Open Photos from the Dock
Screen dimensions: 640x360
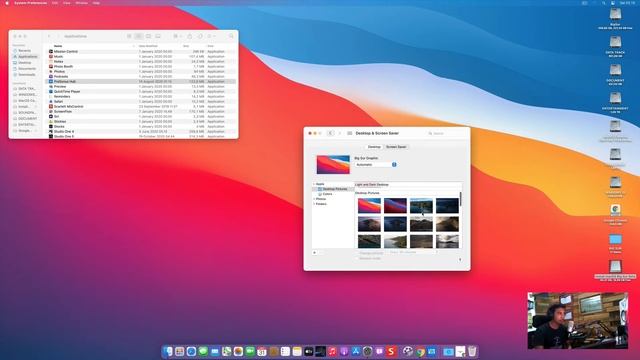[x=238, y=351]
